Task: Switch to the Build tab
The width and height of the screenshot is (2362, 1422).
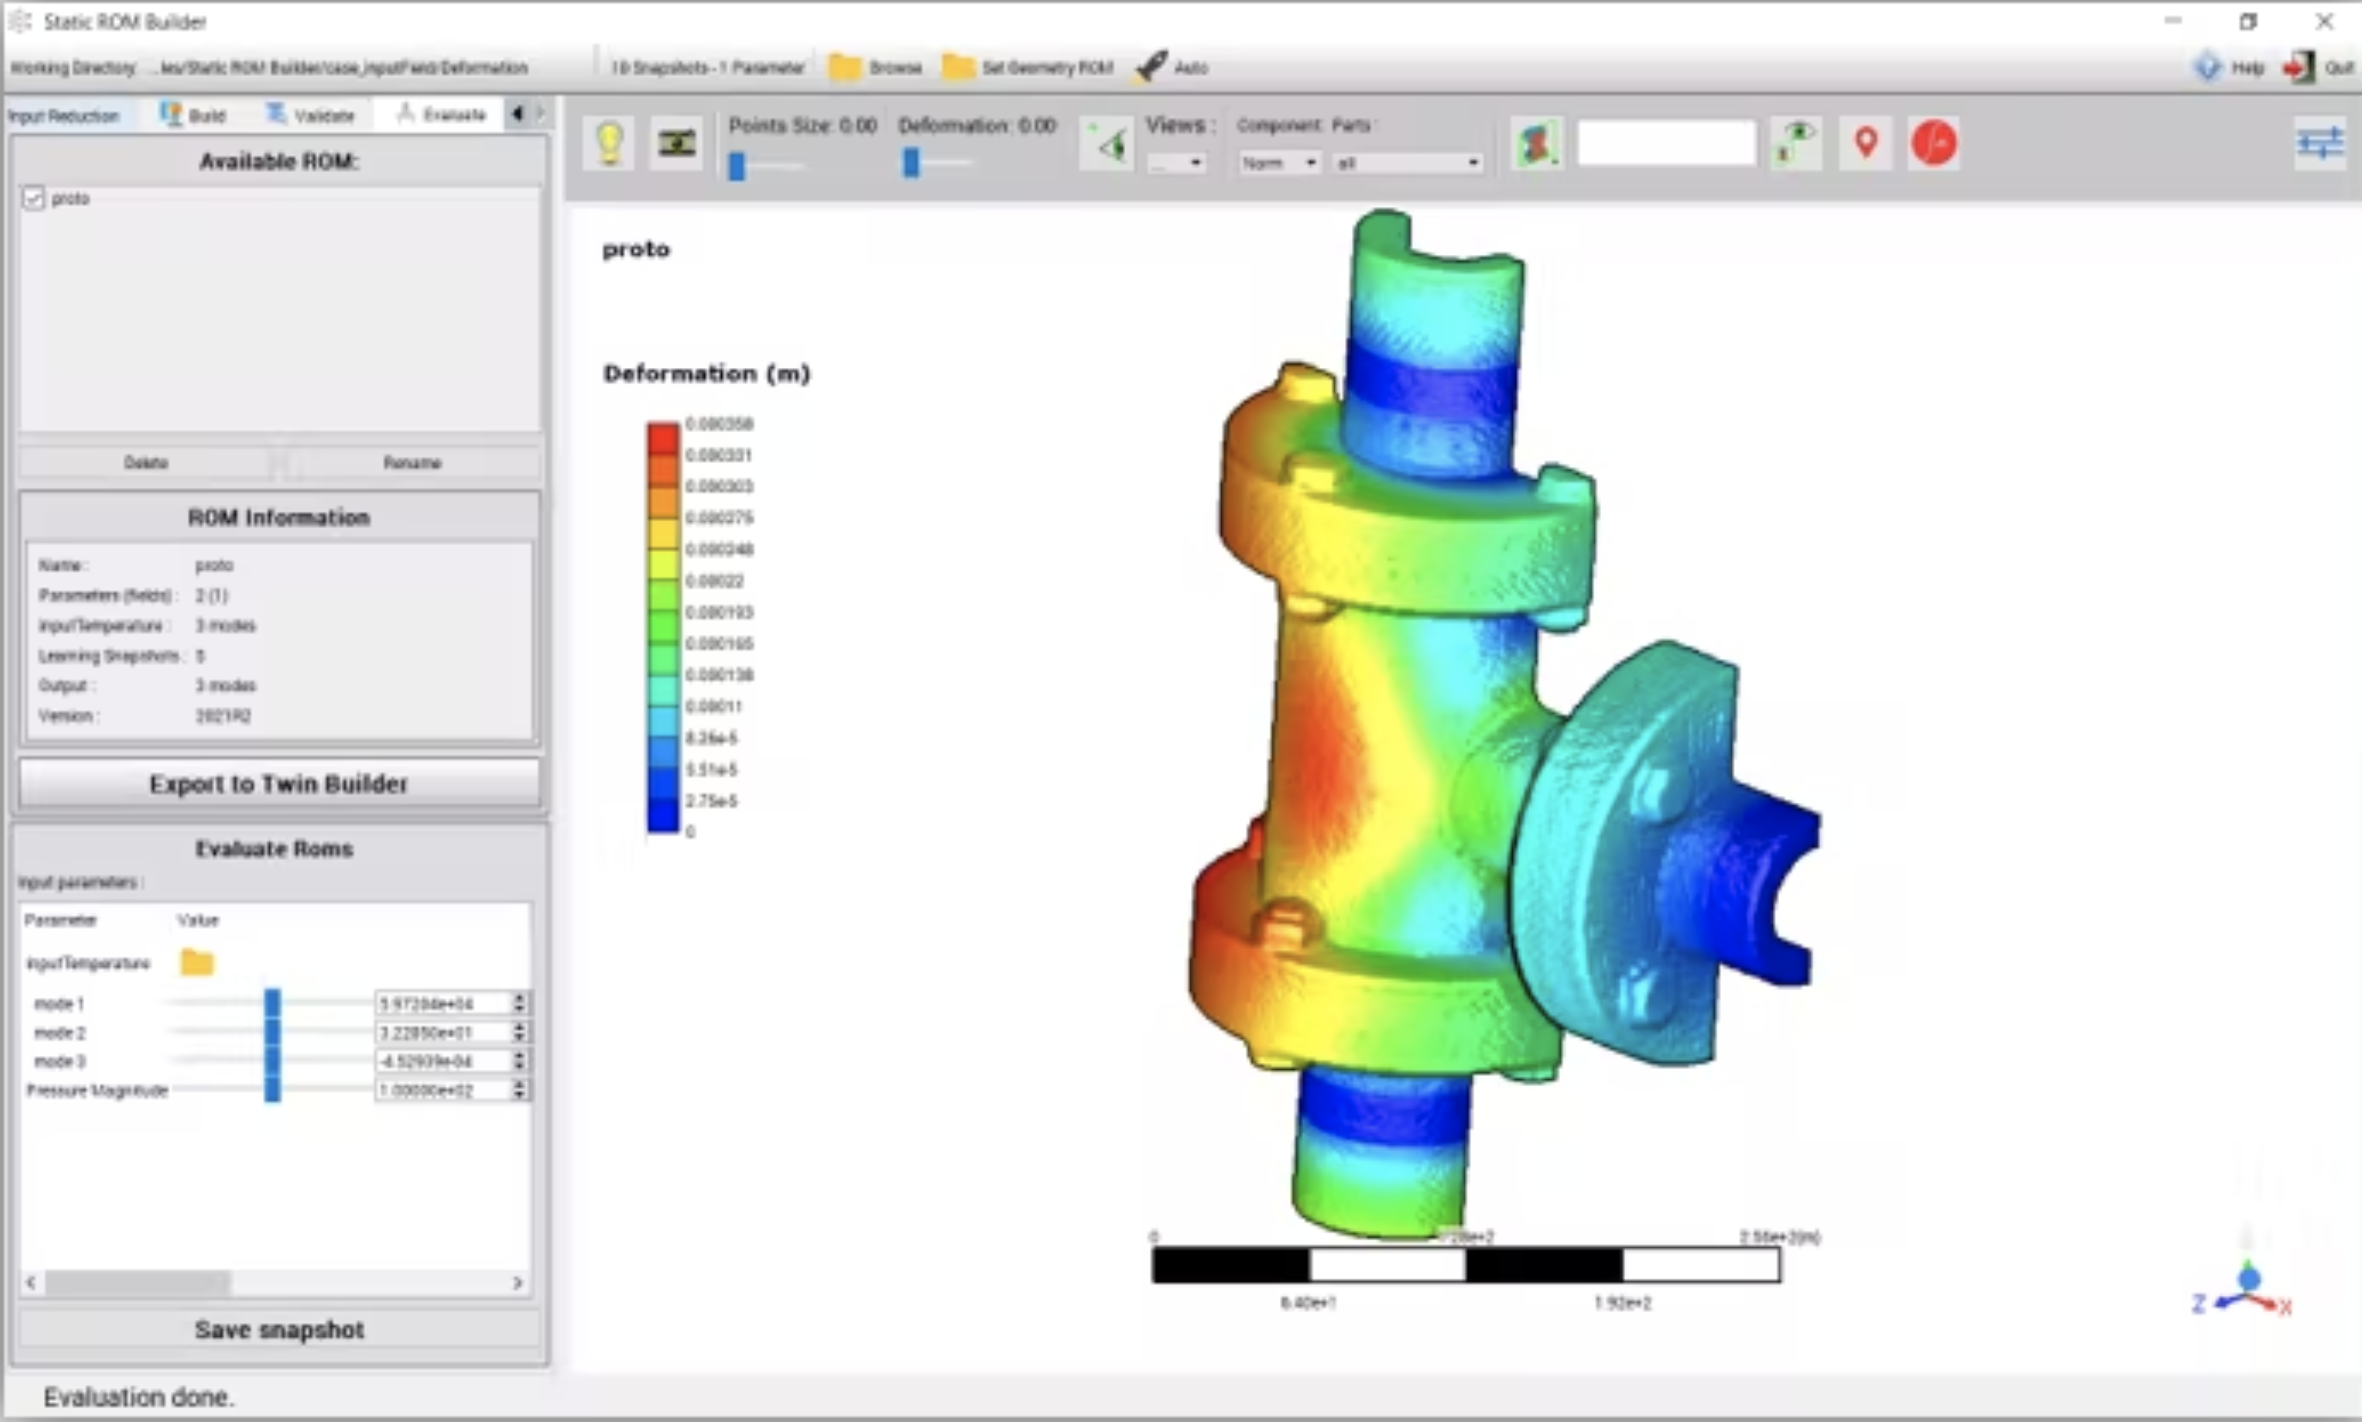Action: [x=194, y=115]
